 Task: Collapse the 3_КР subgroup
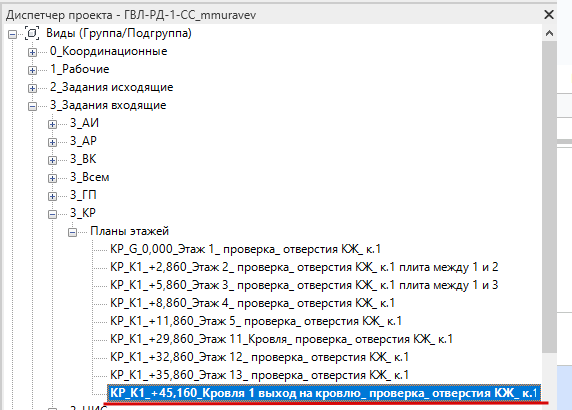[52, 214]
